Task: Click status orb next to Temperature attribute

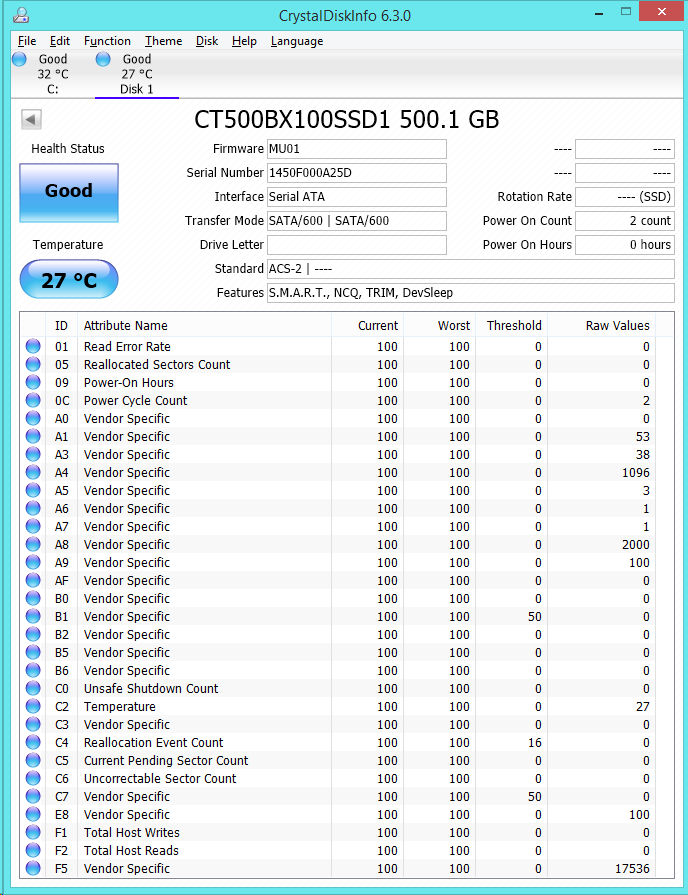Action: coord(34,707)
